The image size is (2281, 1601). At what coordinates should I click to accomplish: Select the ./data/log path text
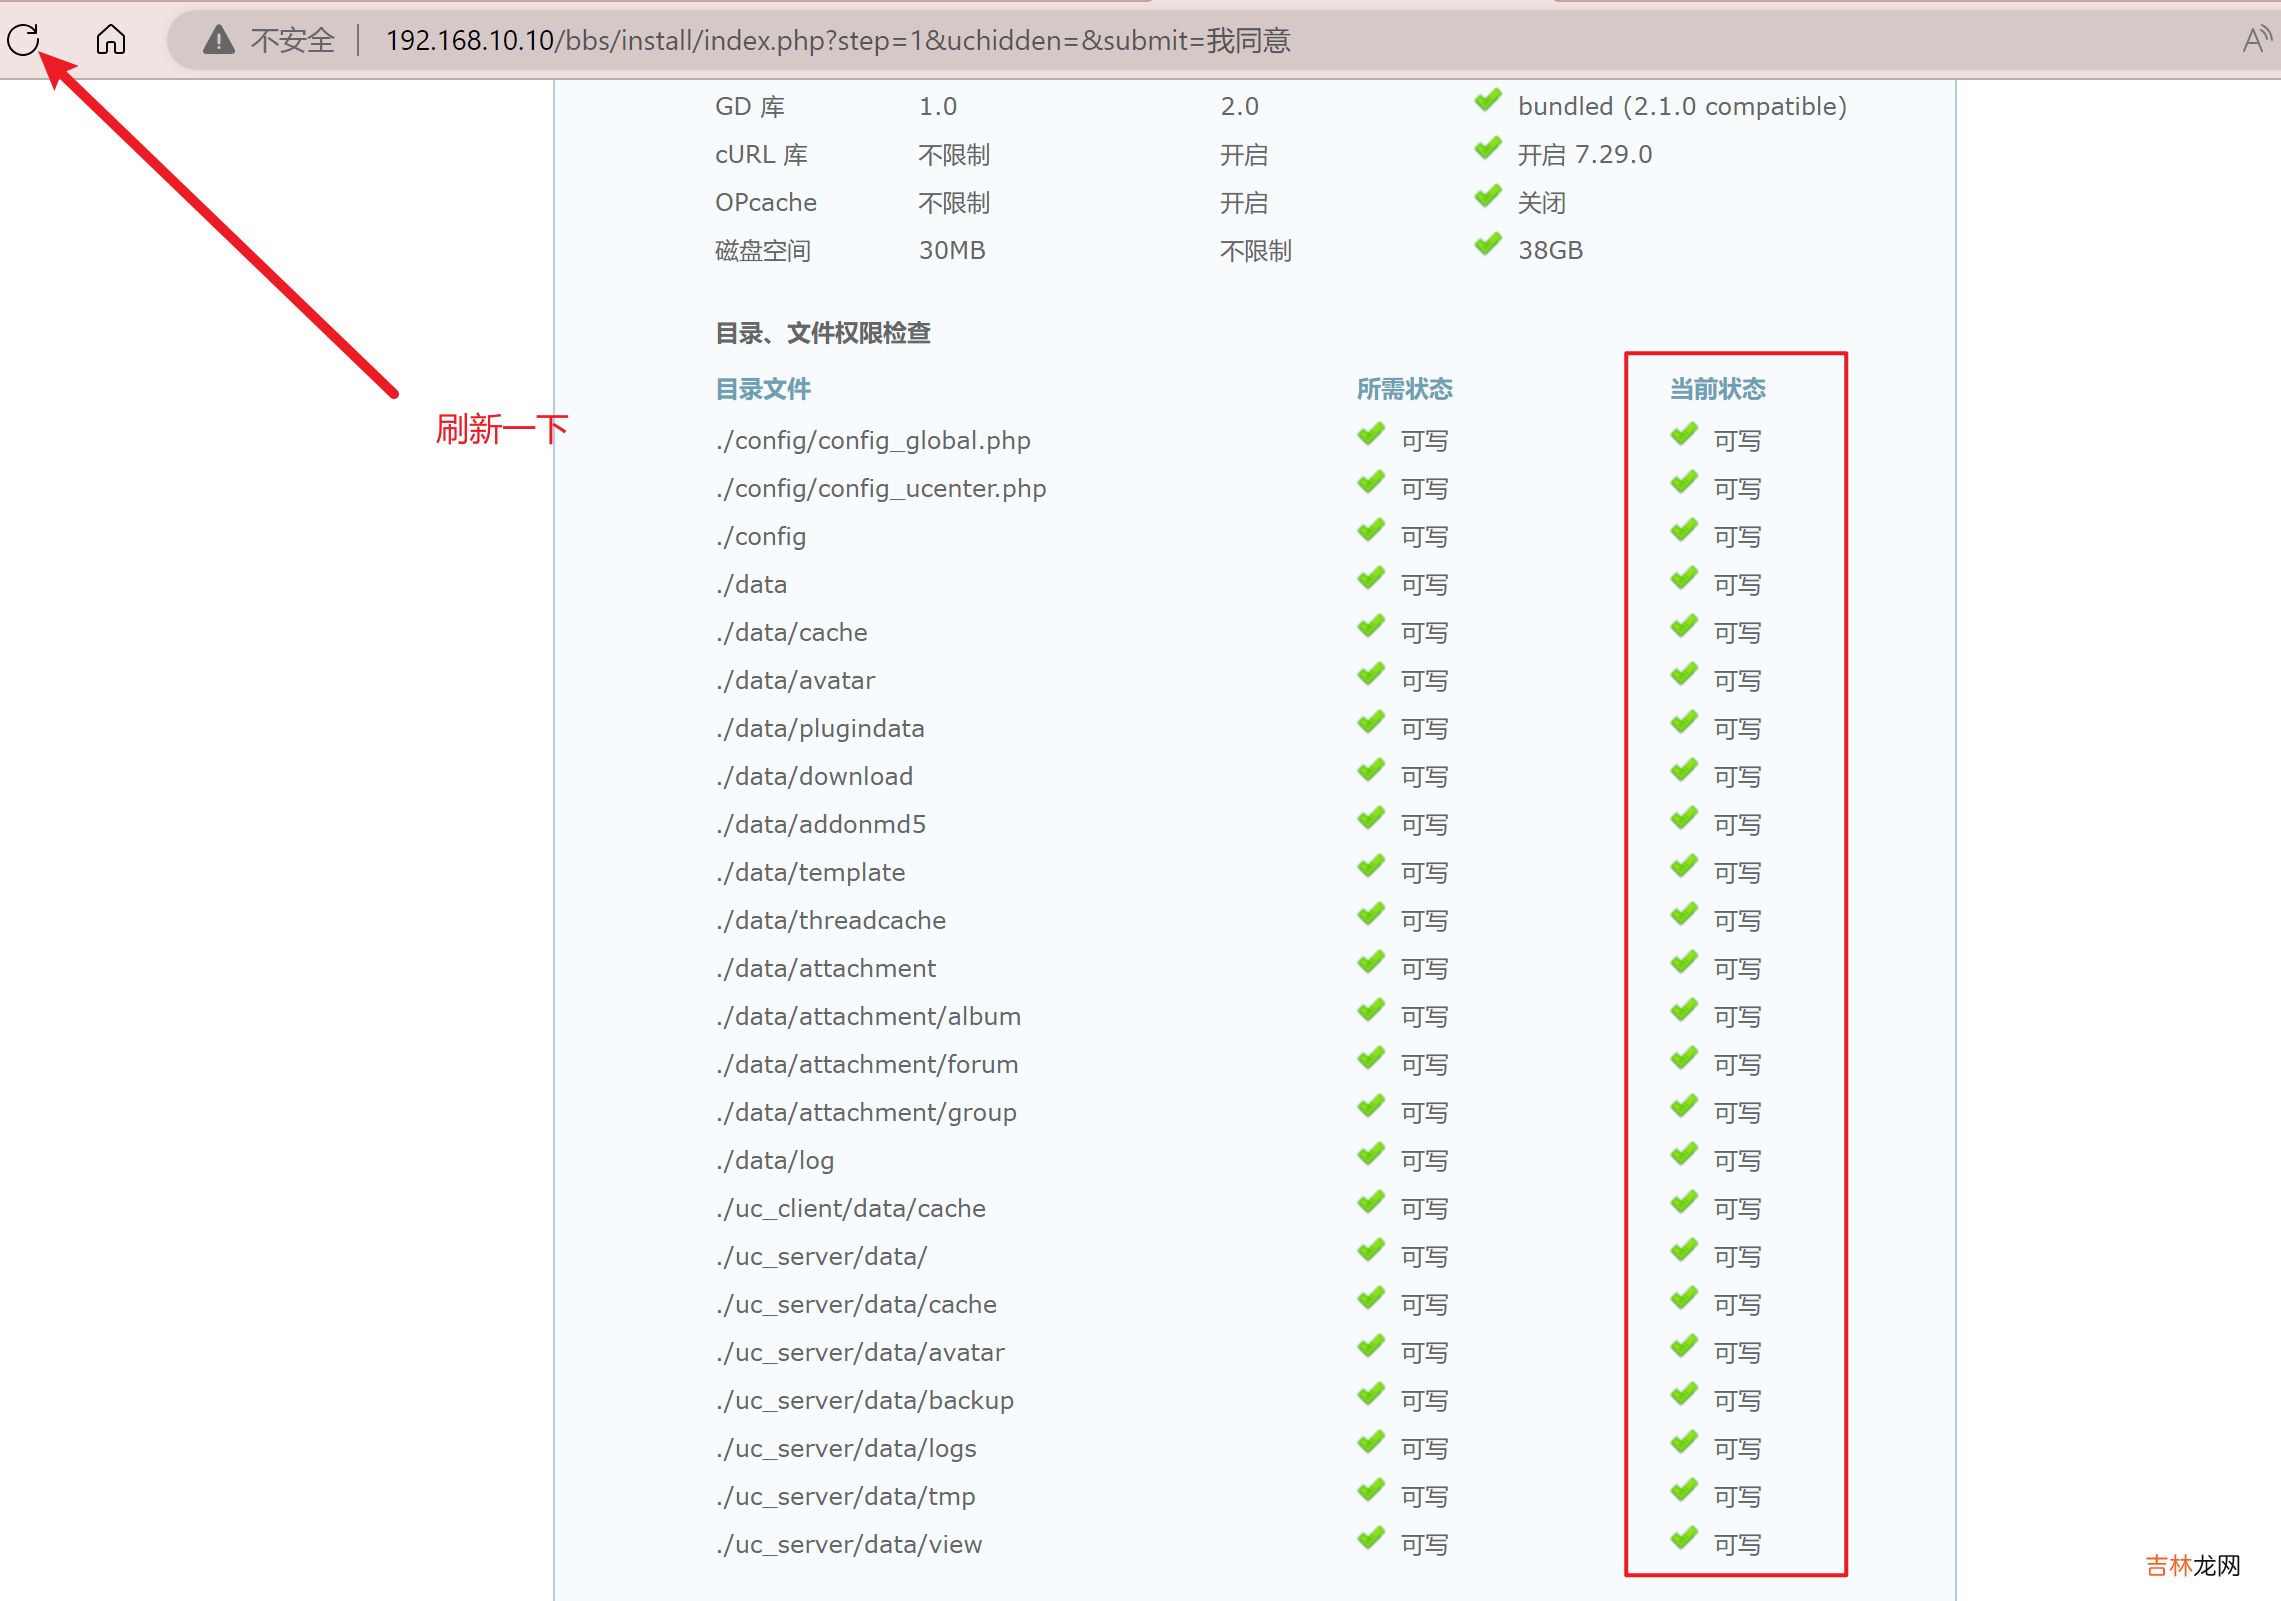coord(775,1161)
